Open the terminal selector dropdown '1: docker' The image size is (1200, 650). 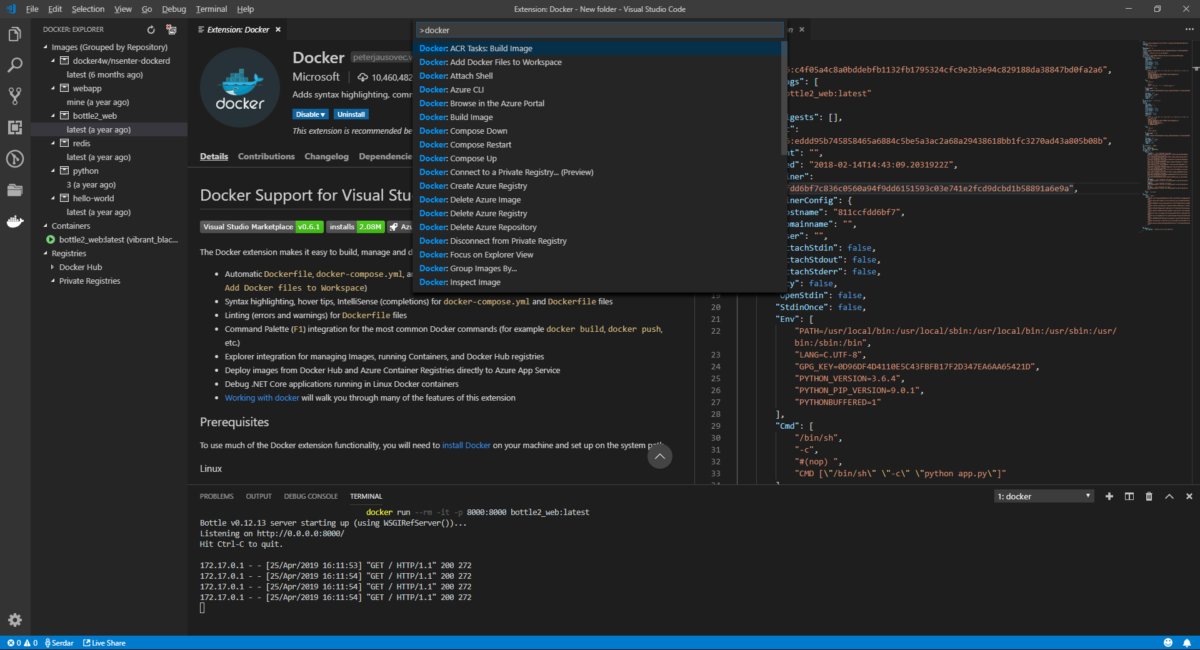click(x=1044, y=496)
